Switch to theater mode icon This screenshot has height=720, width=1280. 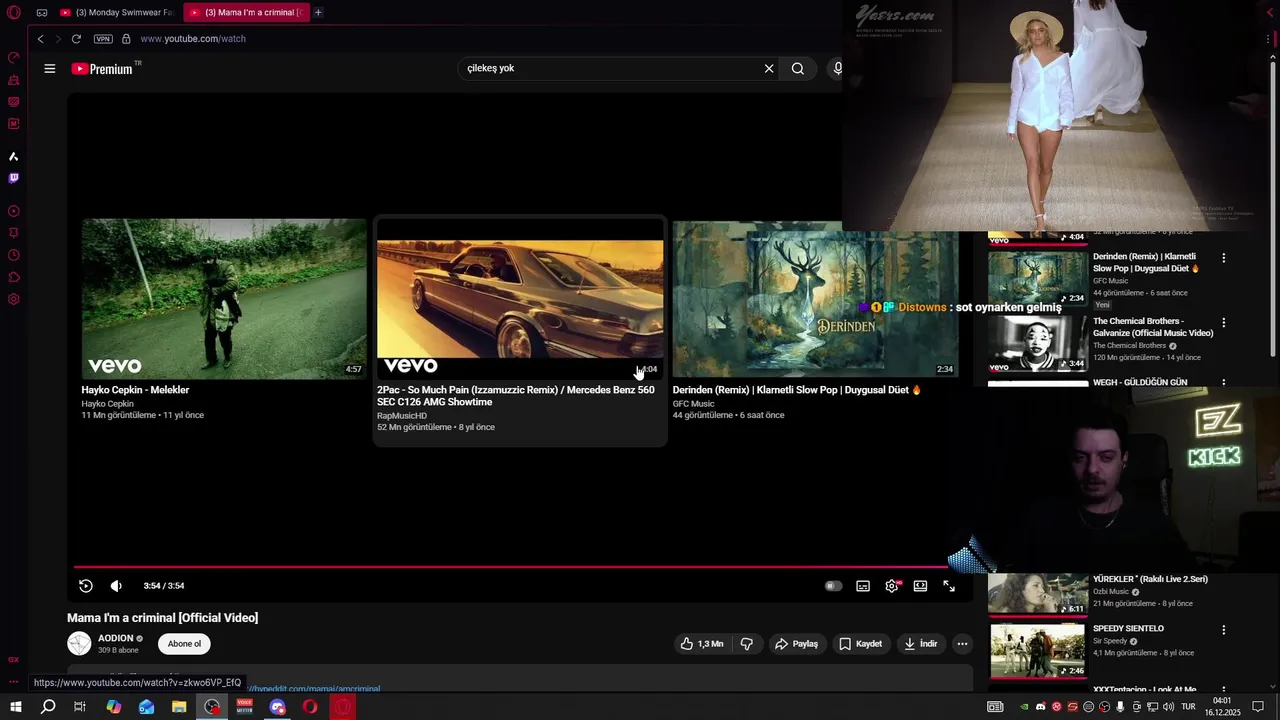tap(920, 586)
